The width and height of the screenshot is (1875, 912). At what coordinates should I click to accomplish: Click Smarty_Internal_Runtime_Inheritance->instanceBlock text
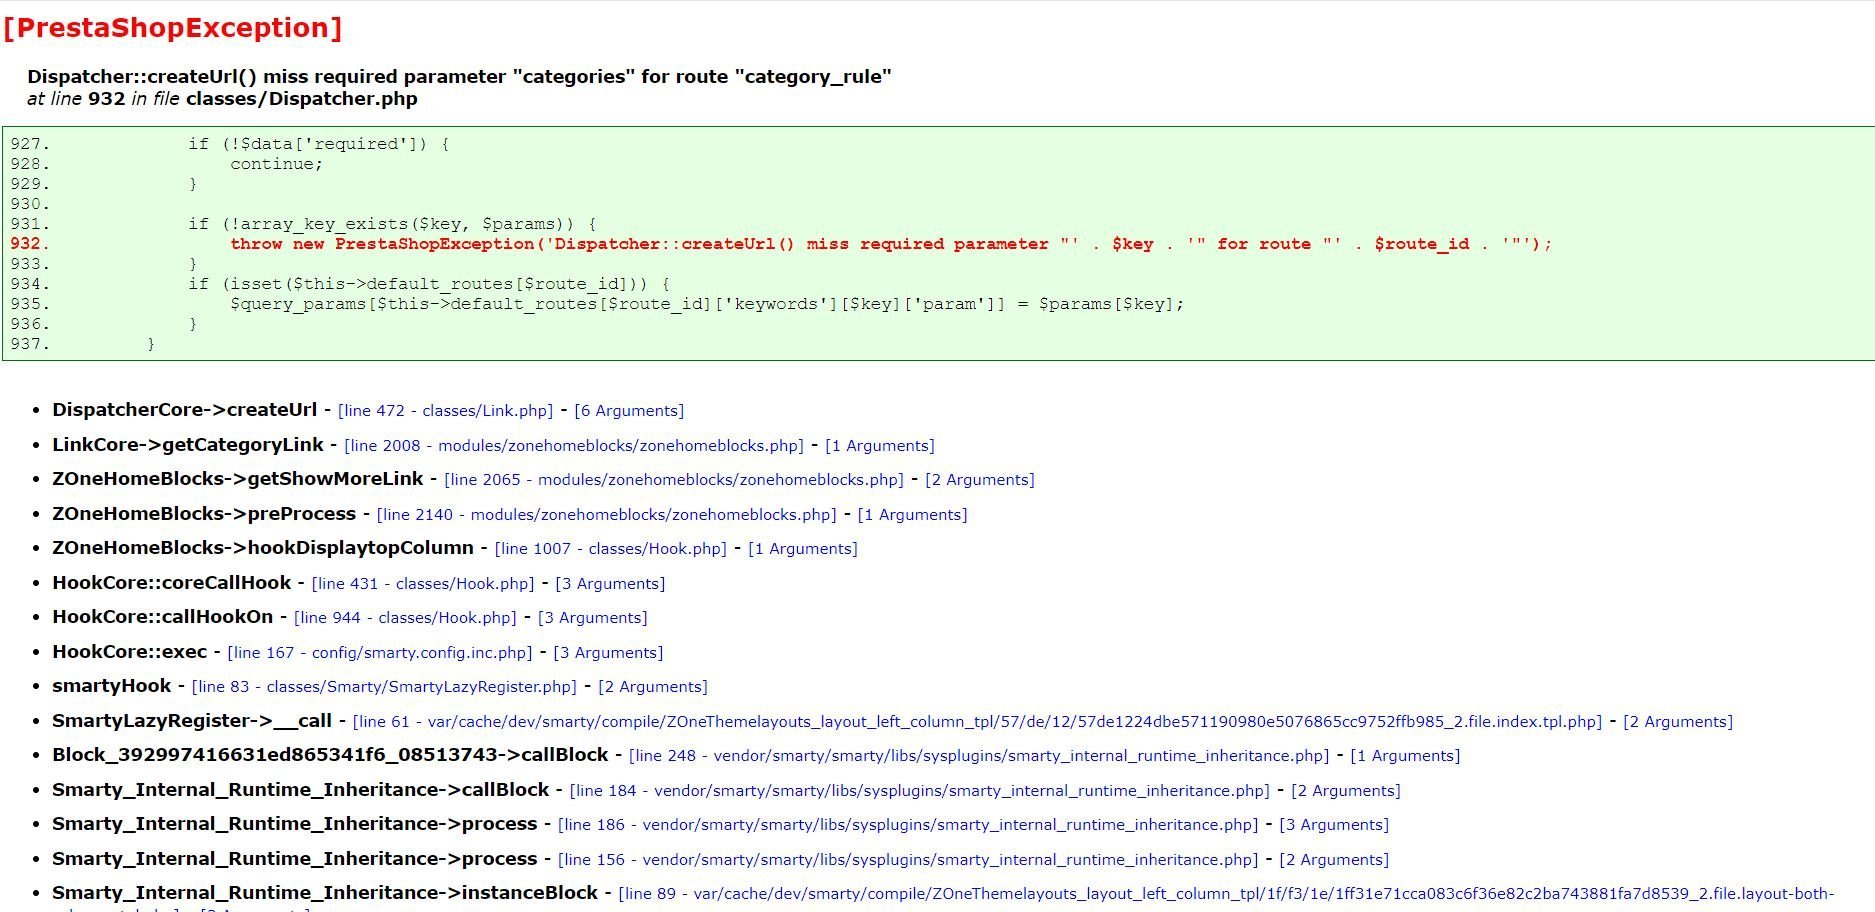coord(325,893)
